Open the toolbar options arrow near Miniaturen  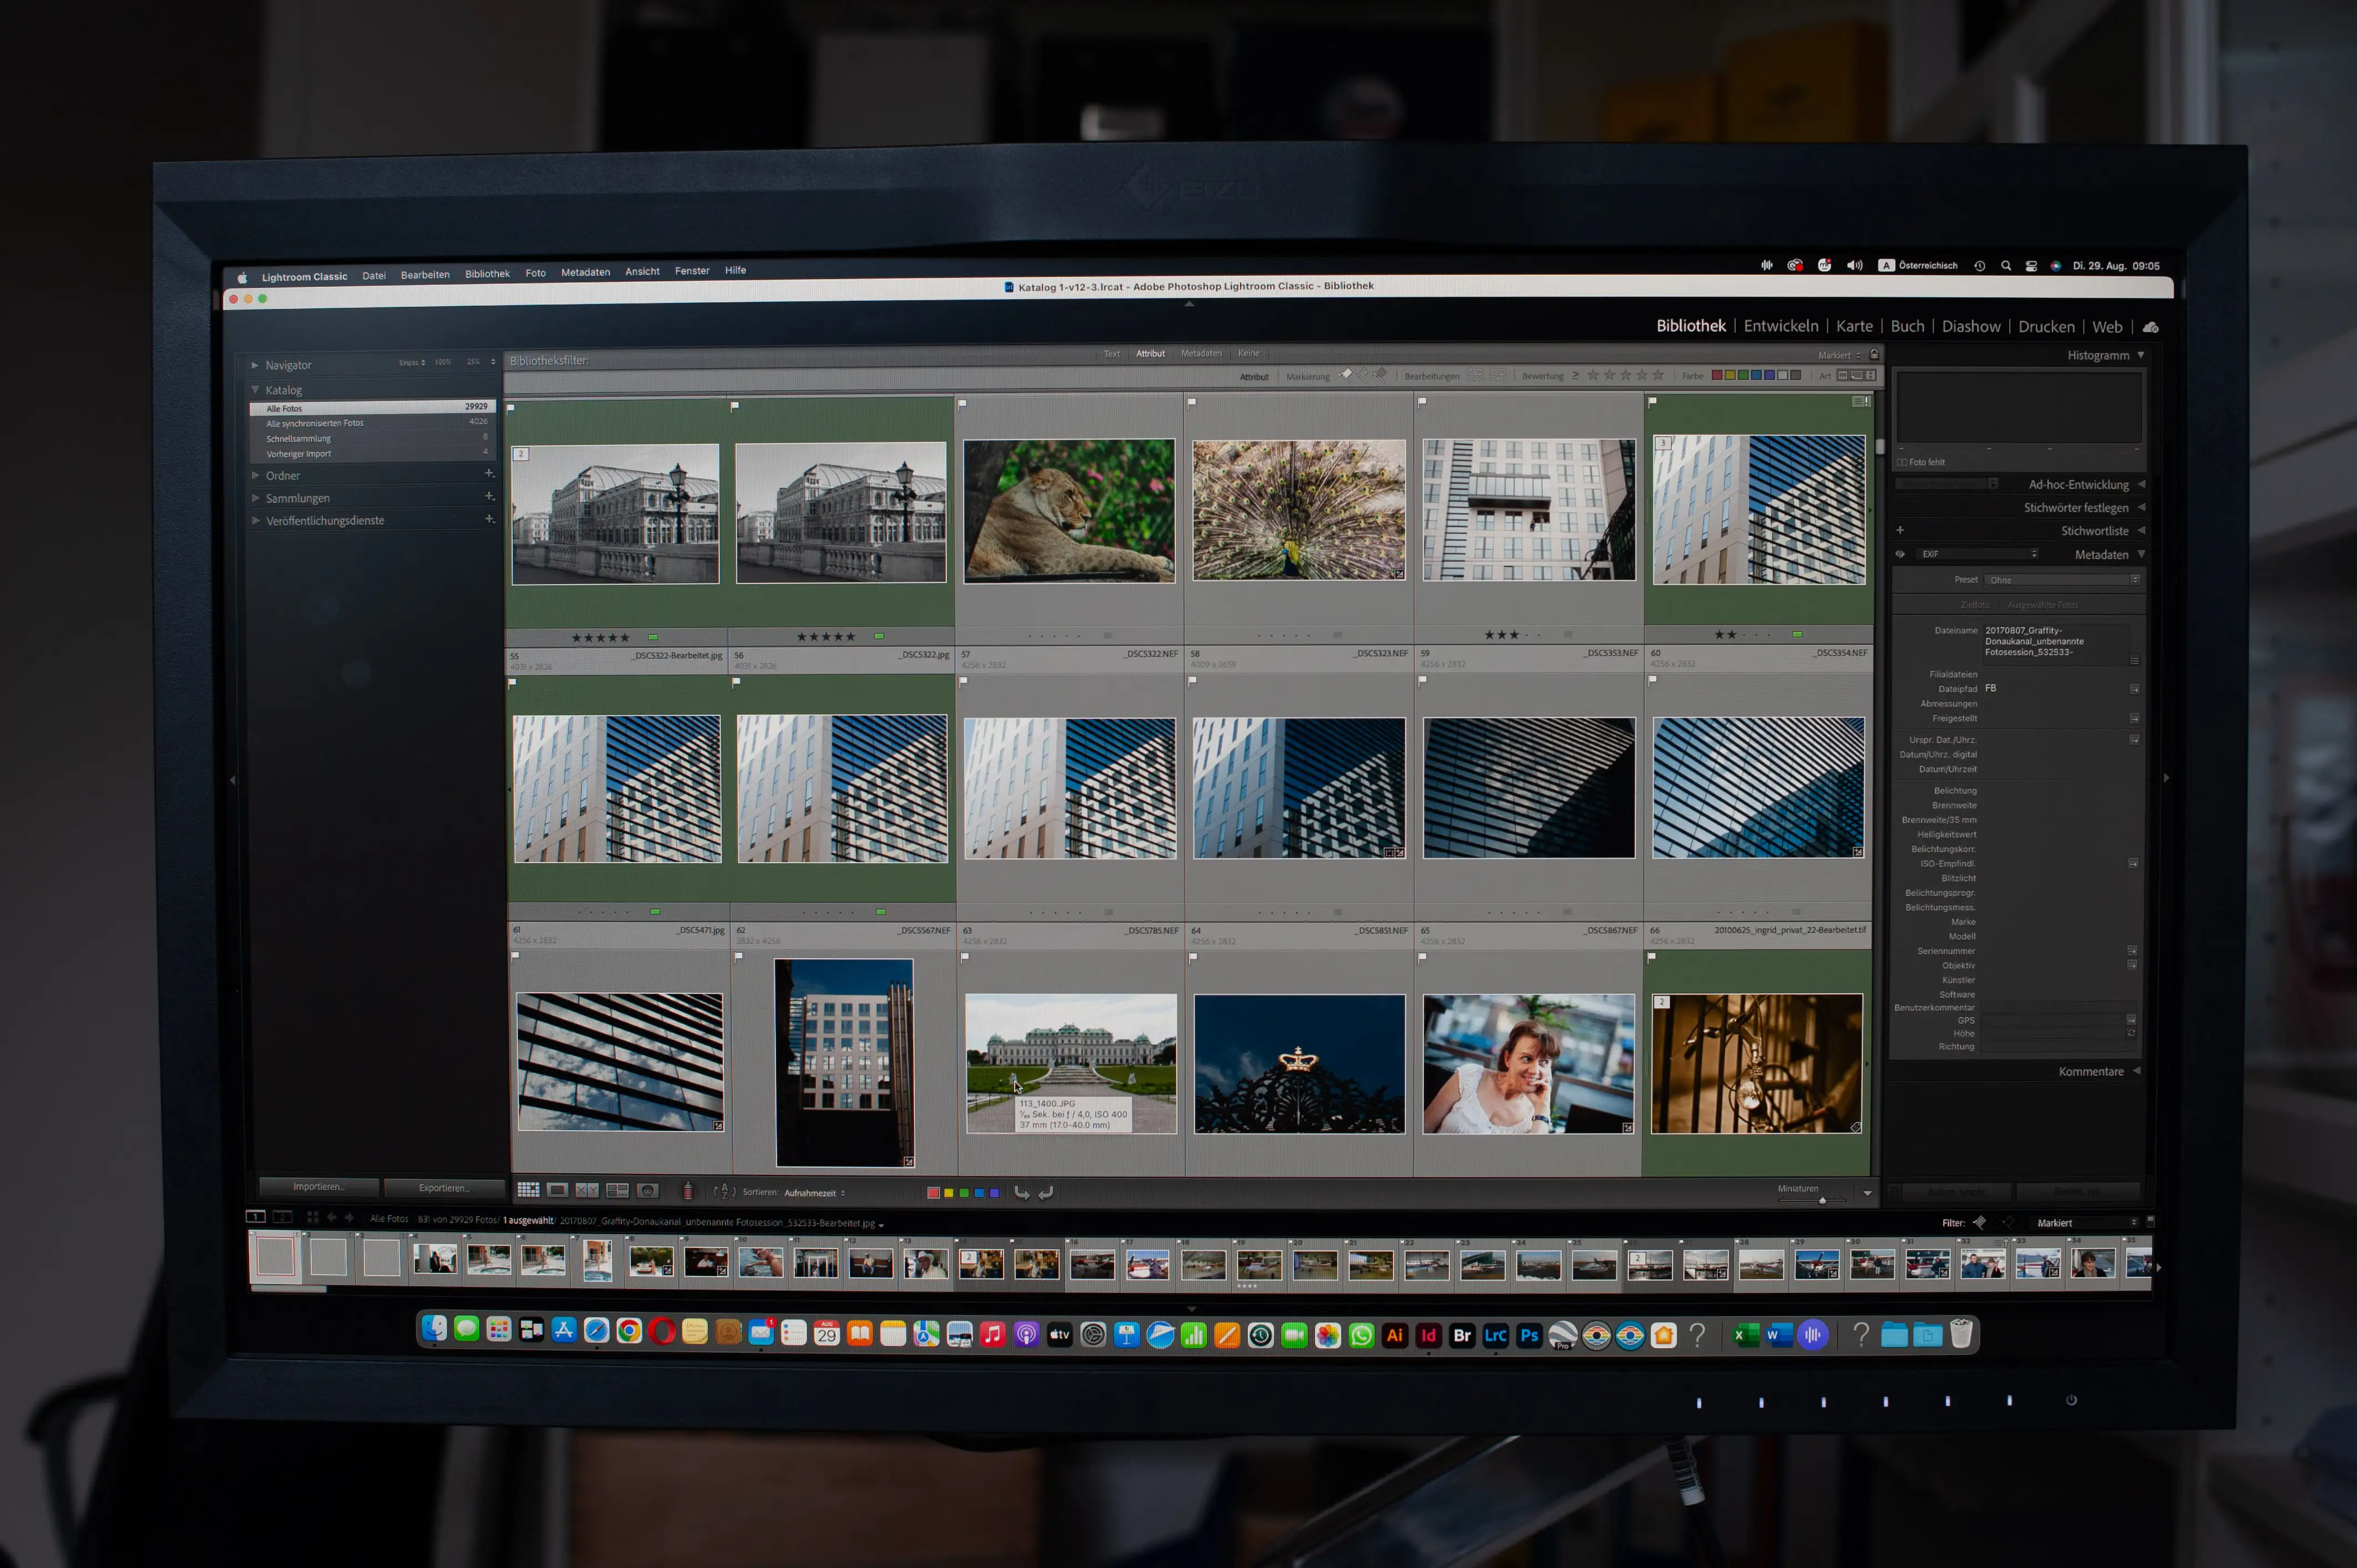click(1867, 1192)
